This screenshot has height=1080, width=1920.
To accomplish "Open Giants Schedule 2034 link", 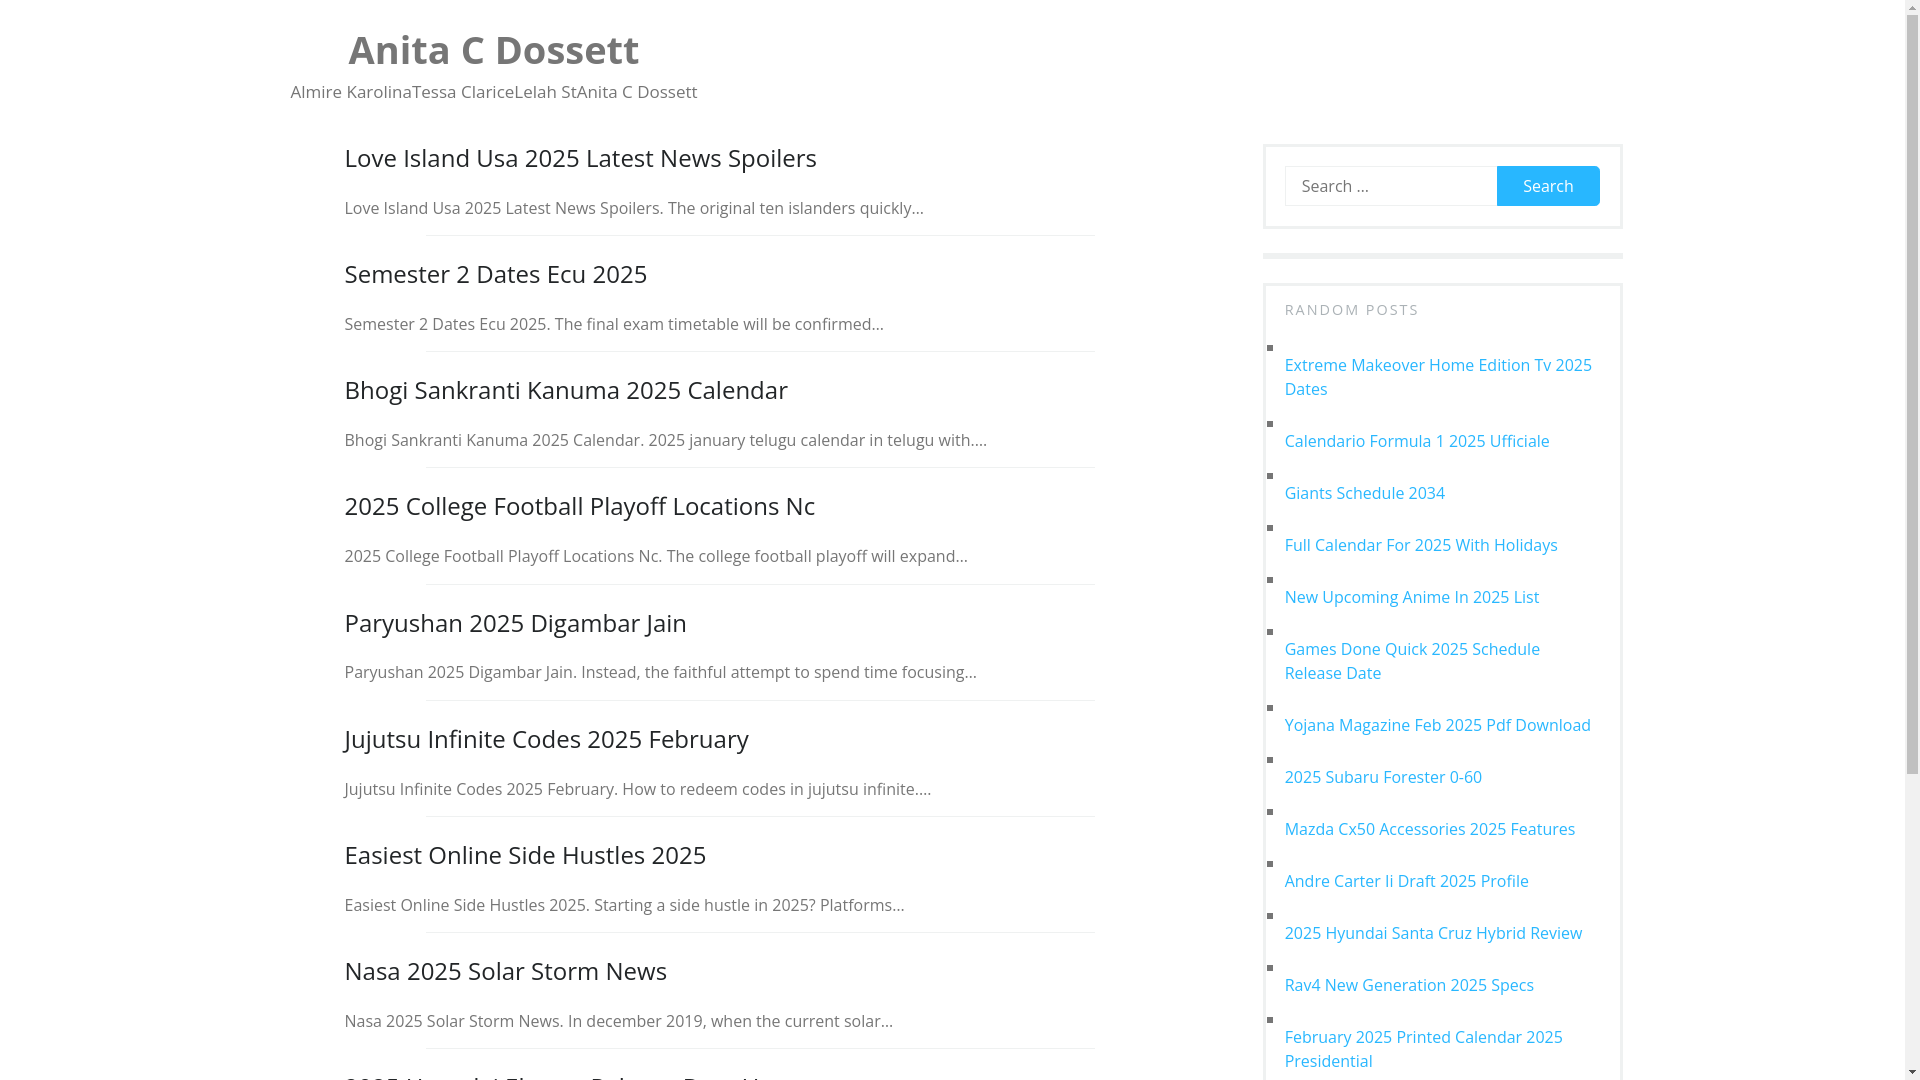I will click(x=1364, y=493).
